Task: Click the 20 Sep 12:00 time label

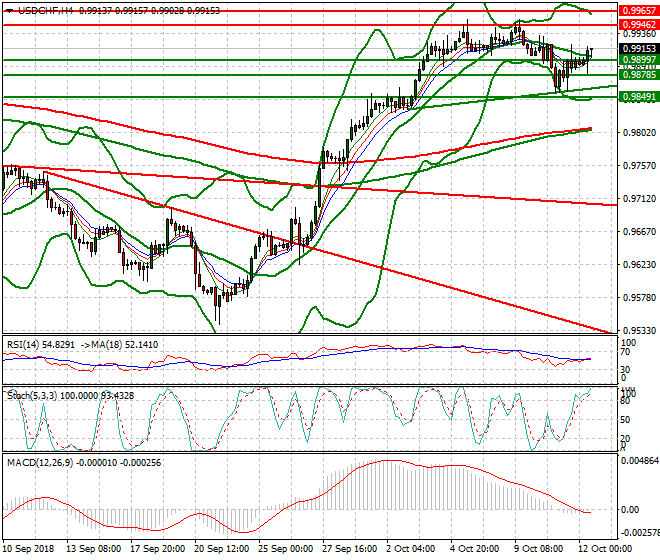Action: pos(221,549)
